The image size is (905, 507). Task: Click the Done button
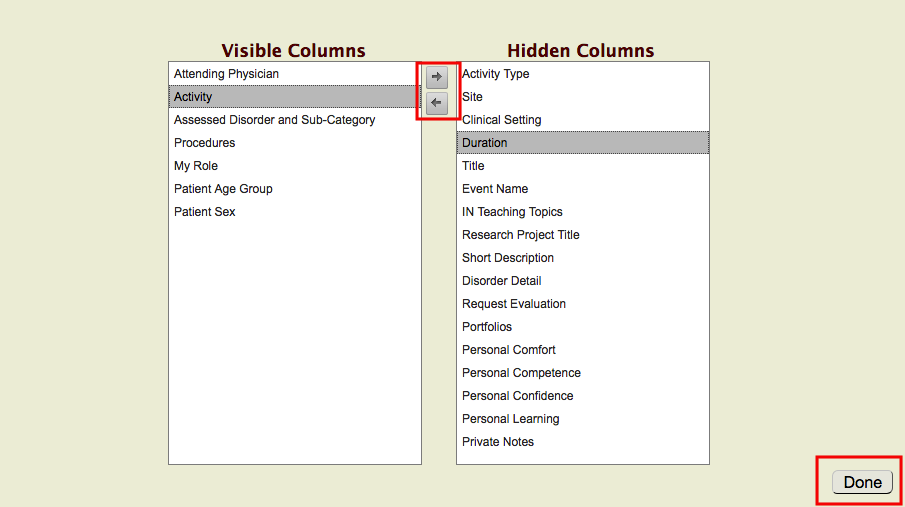pyautogui.click(x=862, y=482)
